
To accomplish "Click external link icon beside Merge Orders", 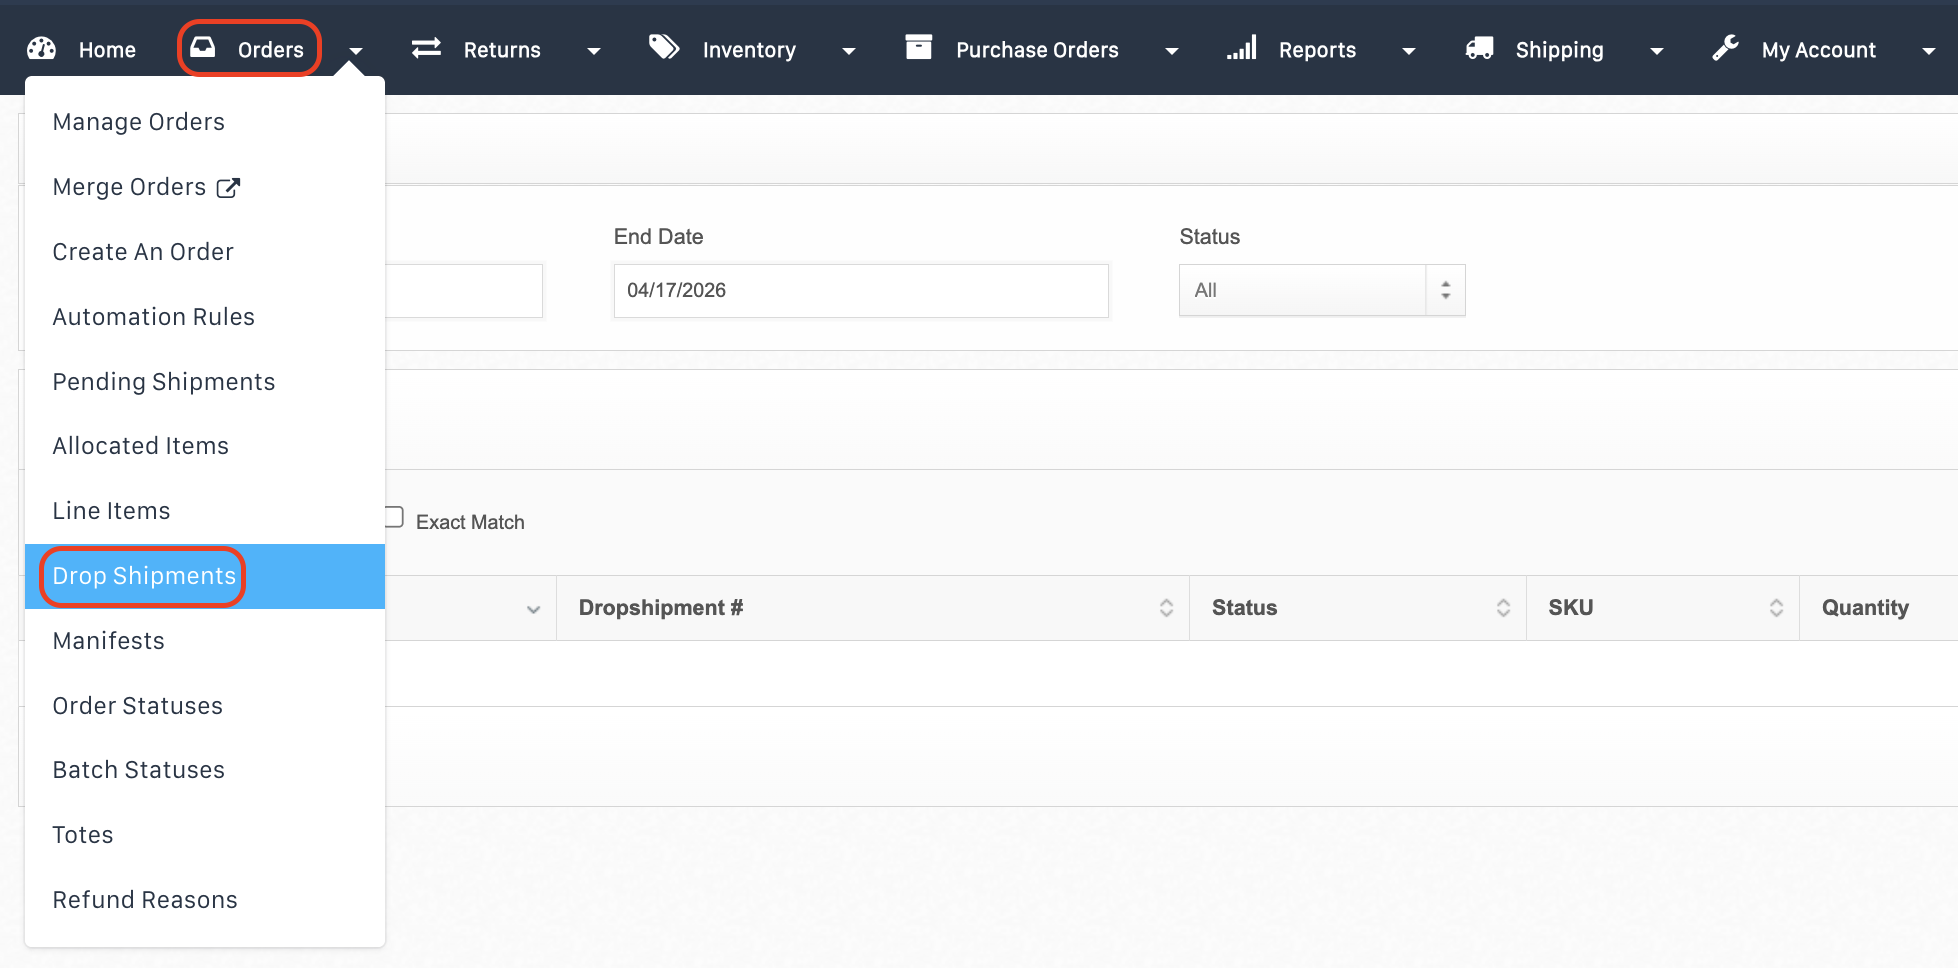I will tap(229, 188).
